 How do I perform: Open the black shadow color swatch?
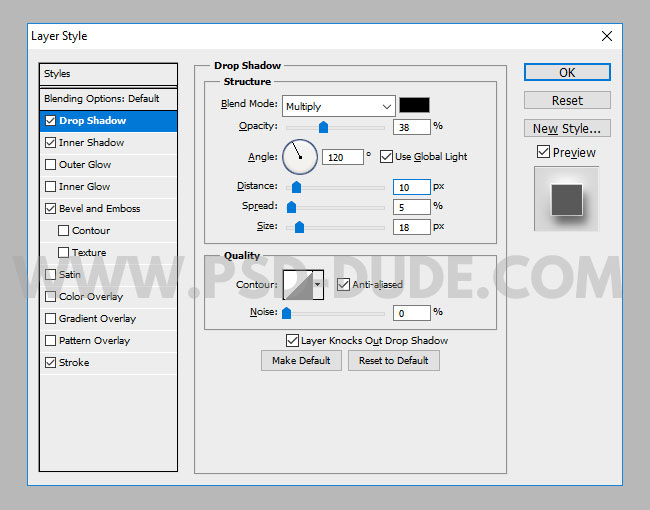click(414, 105)
